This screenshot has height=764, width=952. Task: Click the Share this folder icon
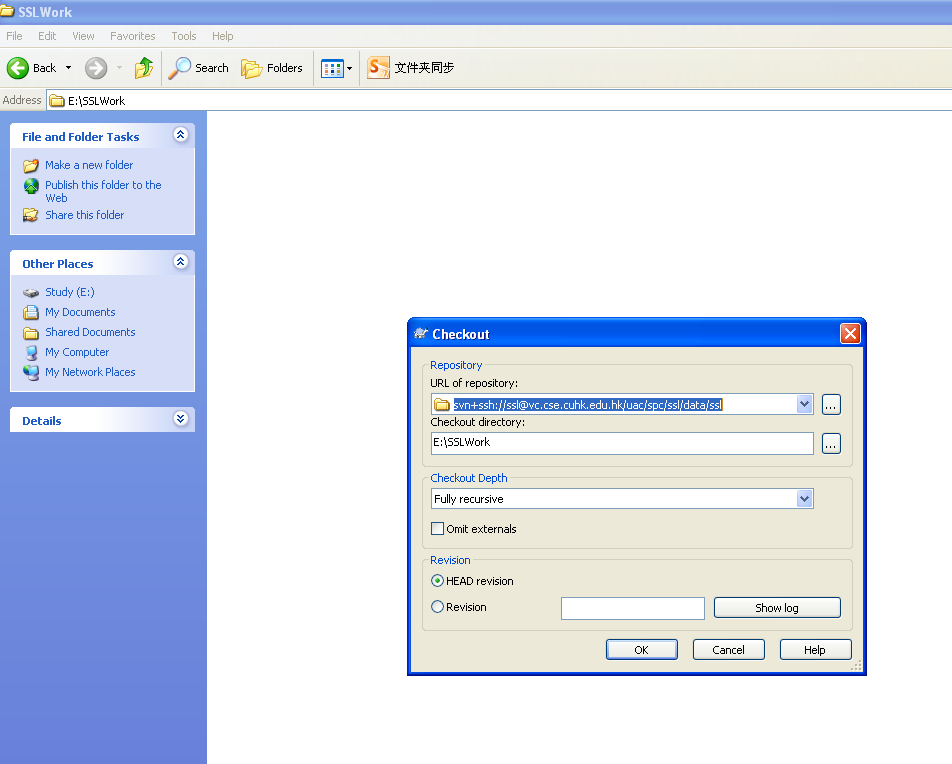point(31,215)
